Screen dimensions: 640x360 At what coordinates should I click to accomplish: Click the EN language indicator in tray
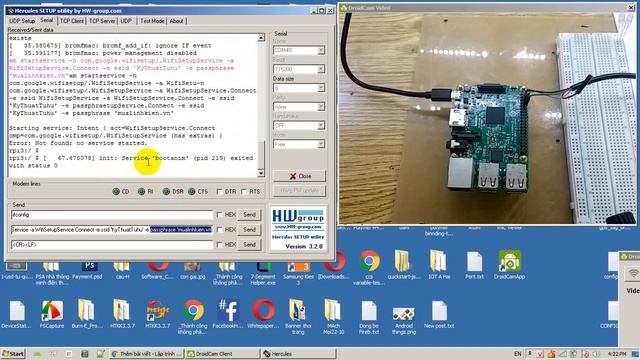(x=518, y=353)
